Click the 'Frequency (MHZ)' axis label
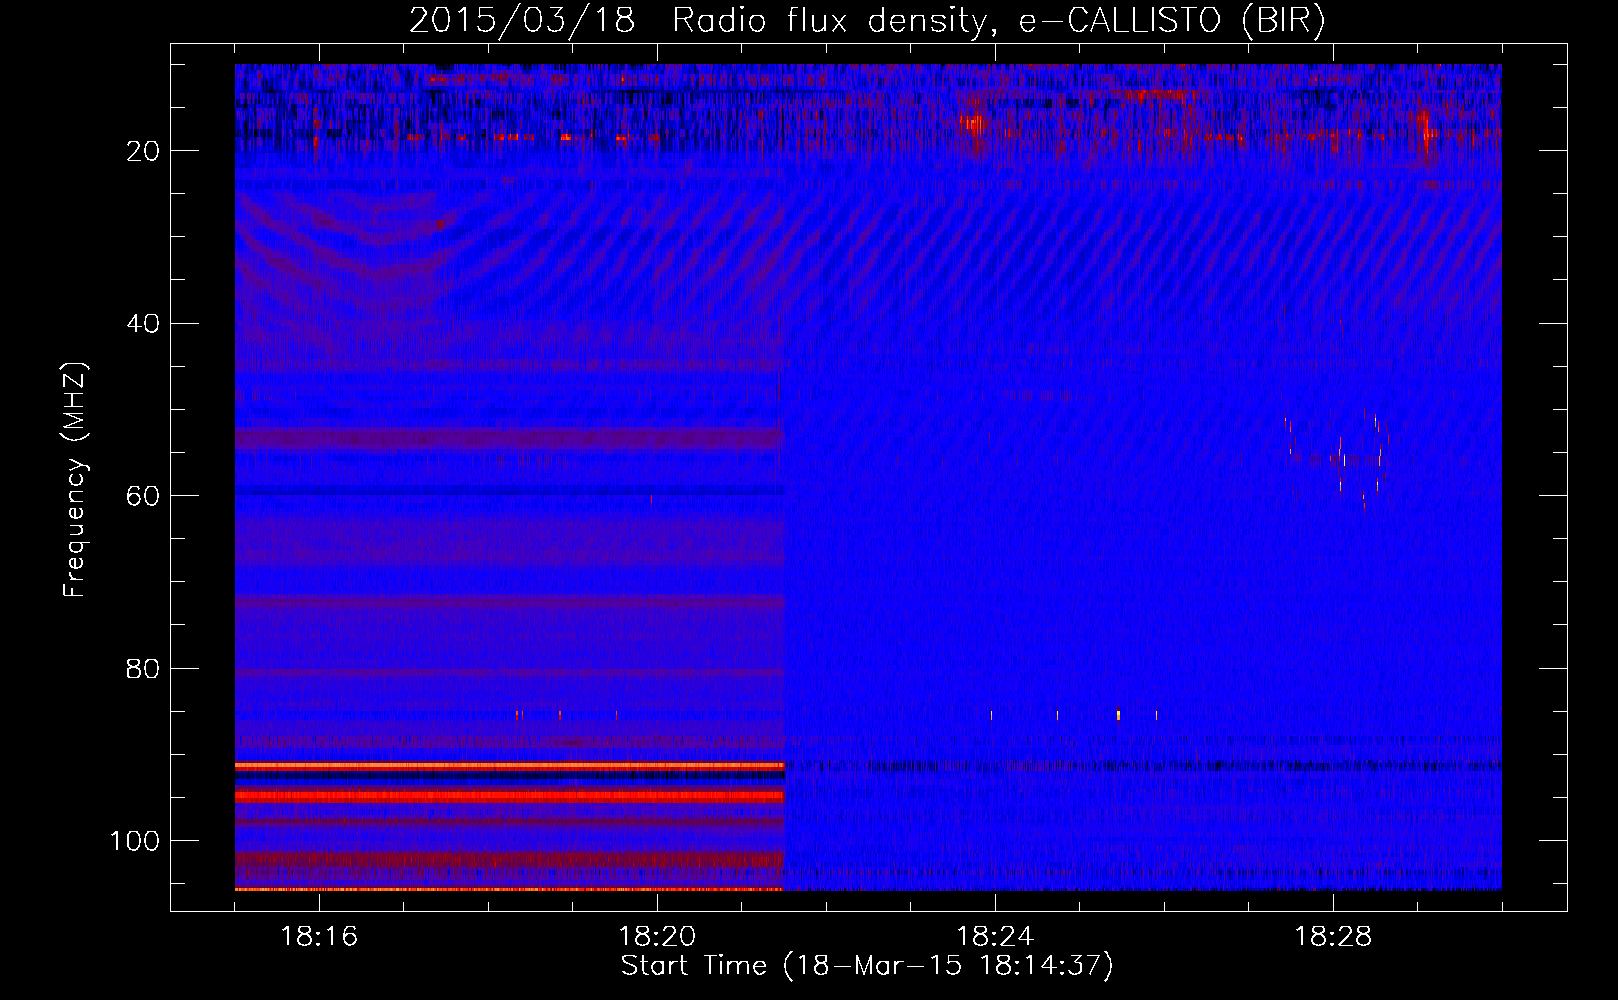 pyautogui.click(x=75, y=479)
